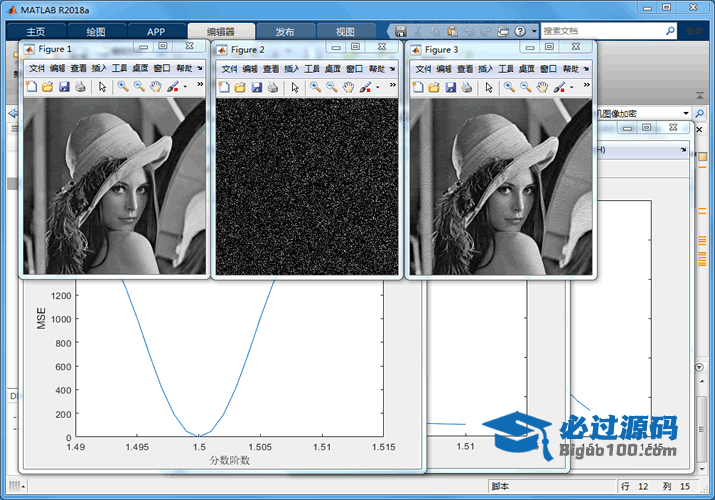The height and width of the screenshot is (500, 715).
Task: Open the 查看 menu in Figure 2
Action: 271,69
